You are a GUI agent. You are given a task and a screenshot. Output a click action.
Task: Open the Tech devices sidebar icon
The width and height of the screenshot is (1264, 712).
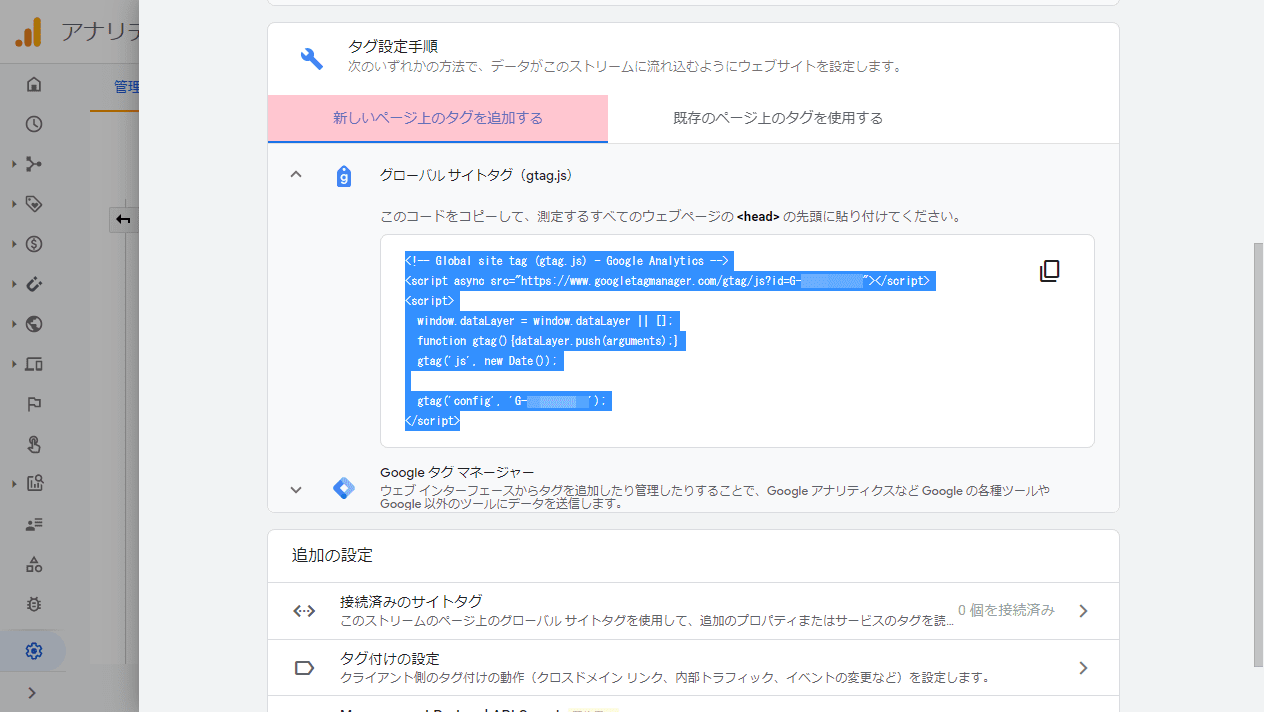tap(34, 364)
